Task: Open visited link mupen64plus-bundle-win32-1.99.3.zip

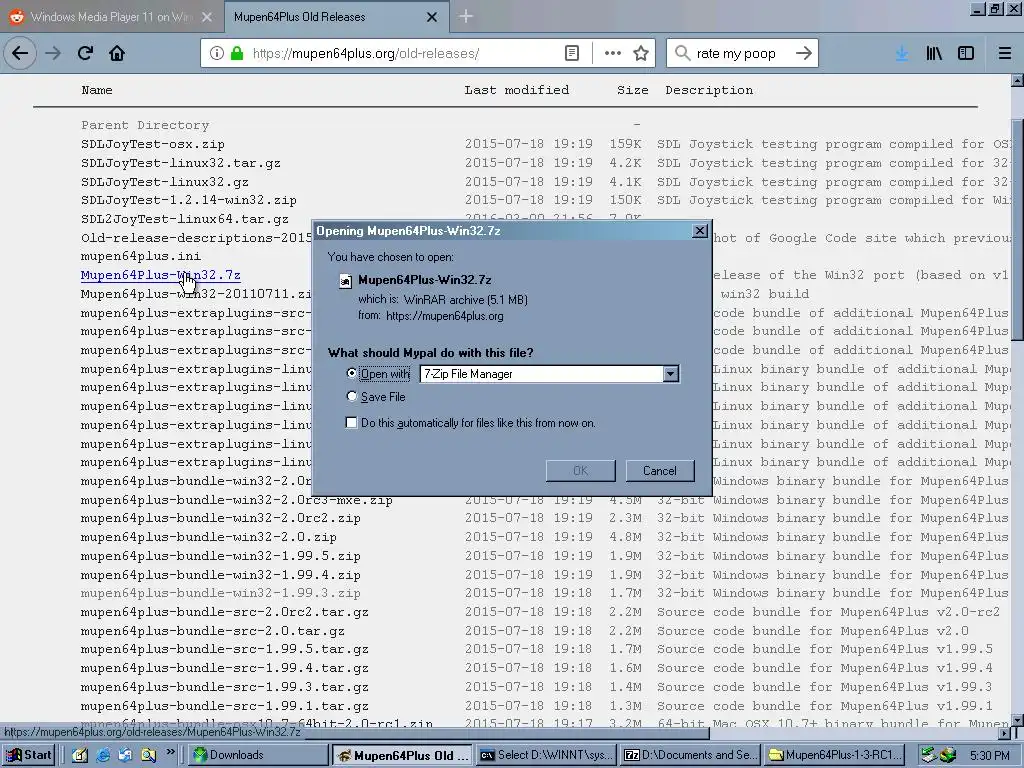Action: point(221,593)
